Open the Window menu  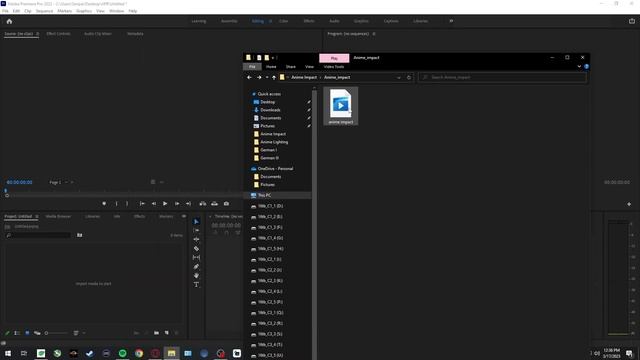pos(116,11)
